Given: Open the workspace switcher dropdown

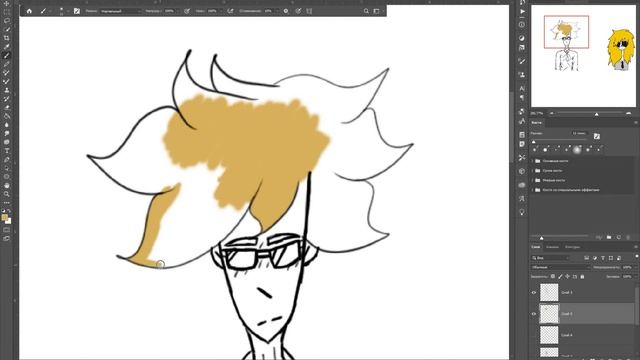Looking at the screenshot, I should tap(376, 11).
